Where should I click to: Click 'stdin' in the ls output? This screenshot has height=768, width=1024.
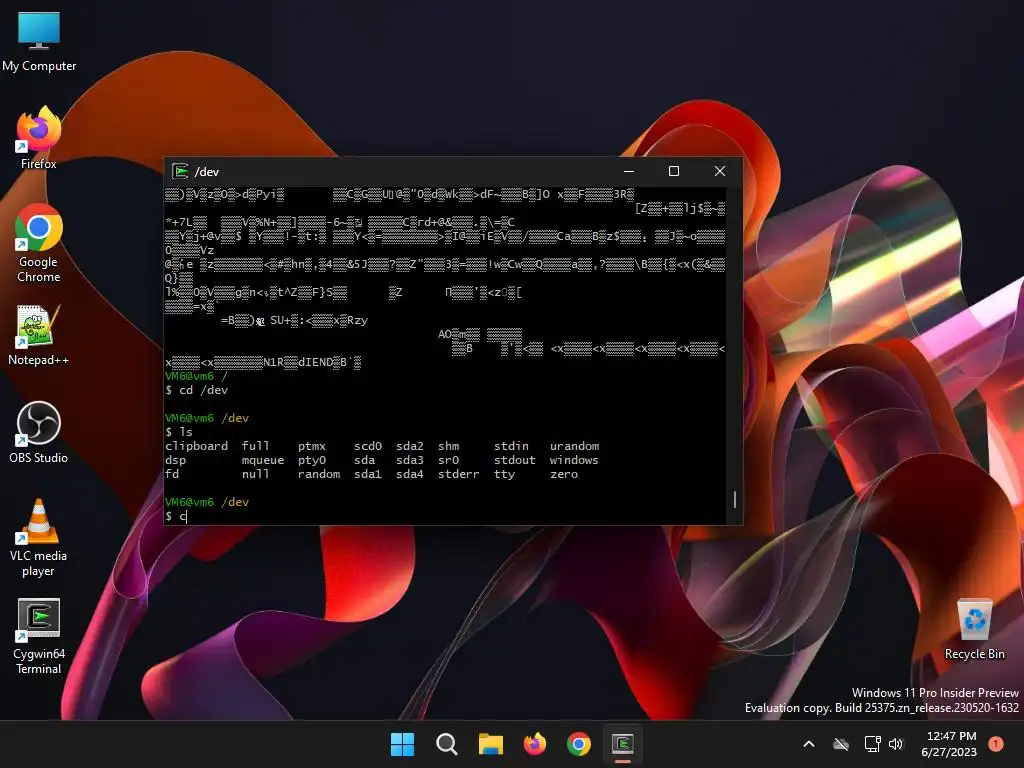coord(511,446)
